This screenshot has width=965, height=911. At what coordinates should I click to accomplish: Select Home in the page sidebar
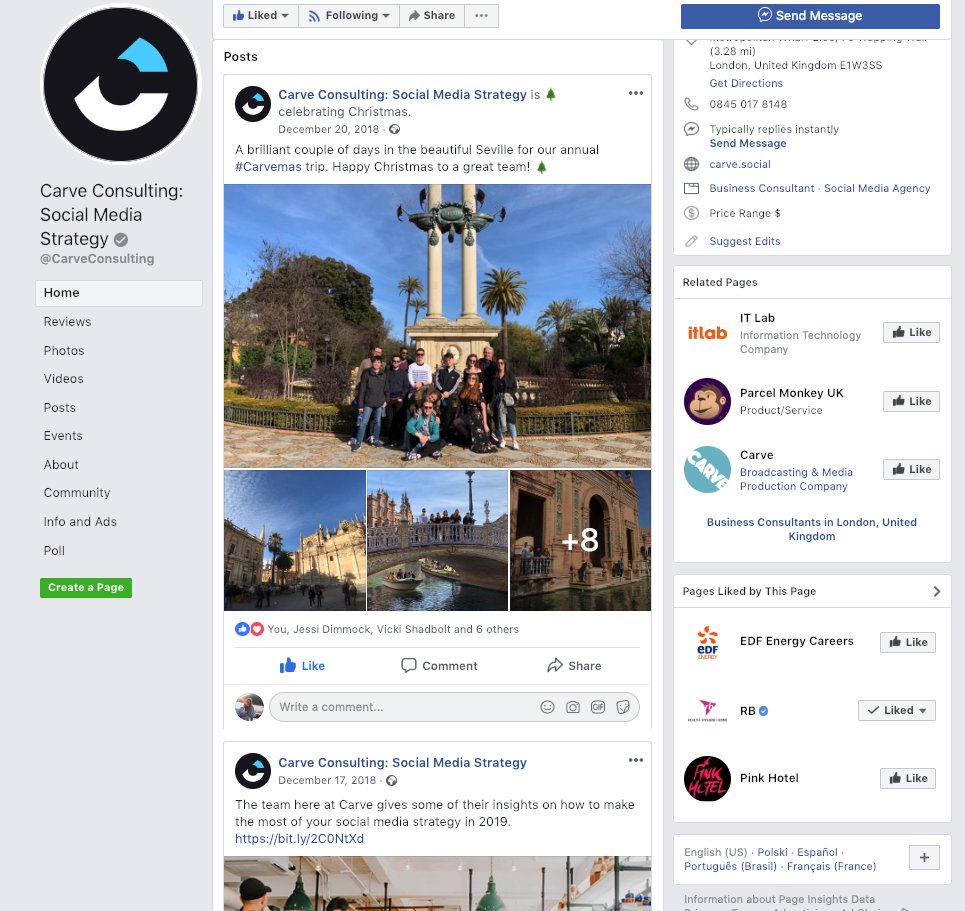[119, 293]
